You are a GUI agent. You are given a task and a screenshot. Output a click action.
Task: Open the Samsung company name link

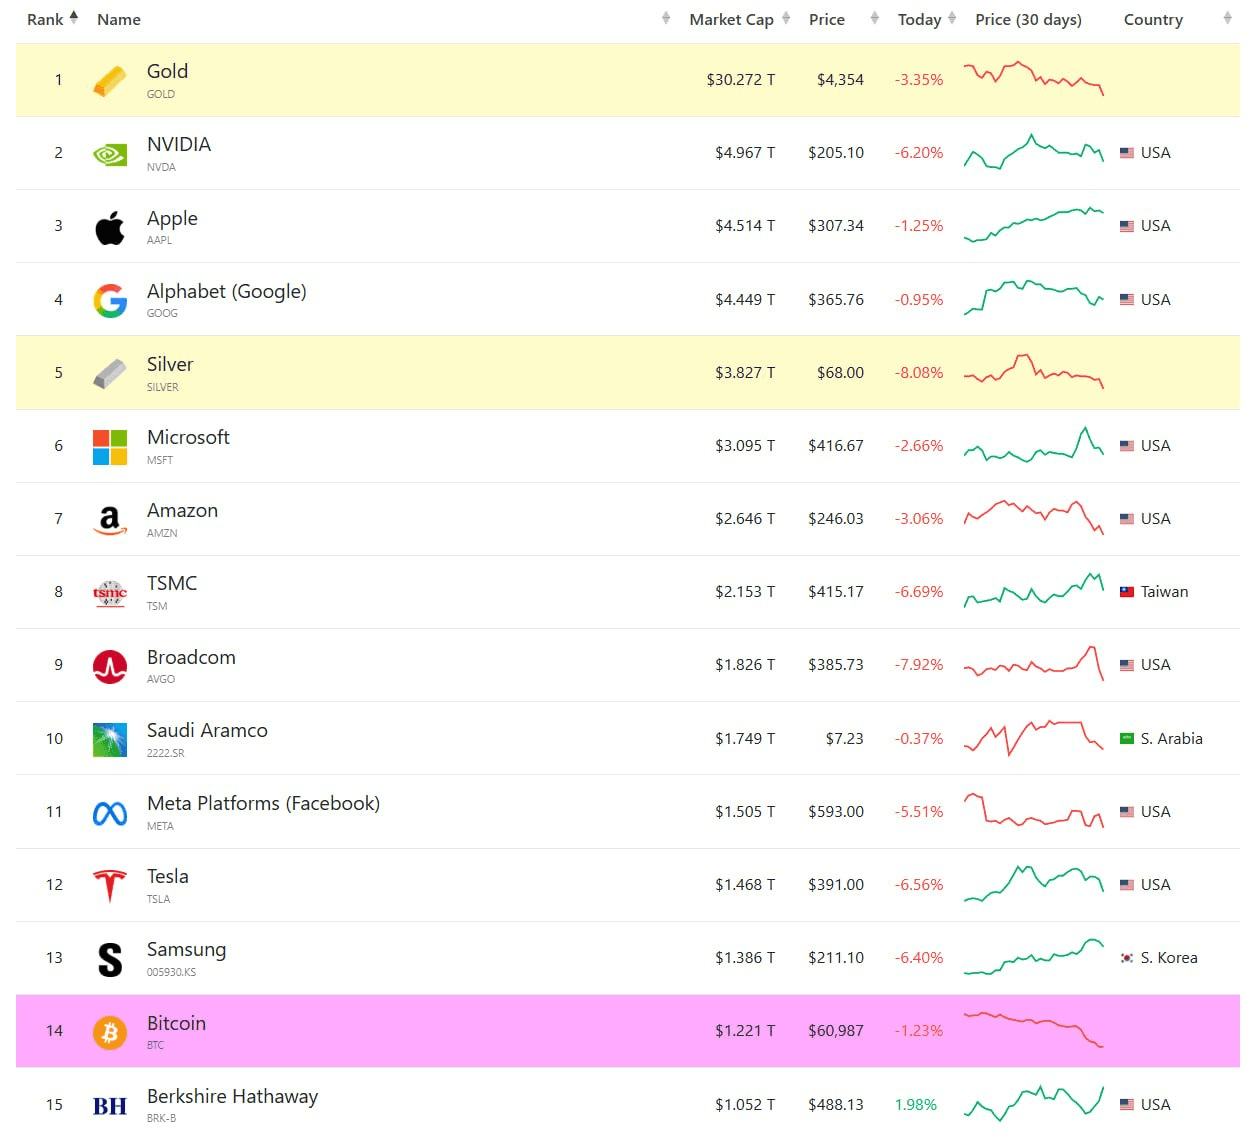click(x=186, y=950)
